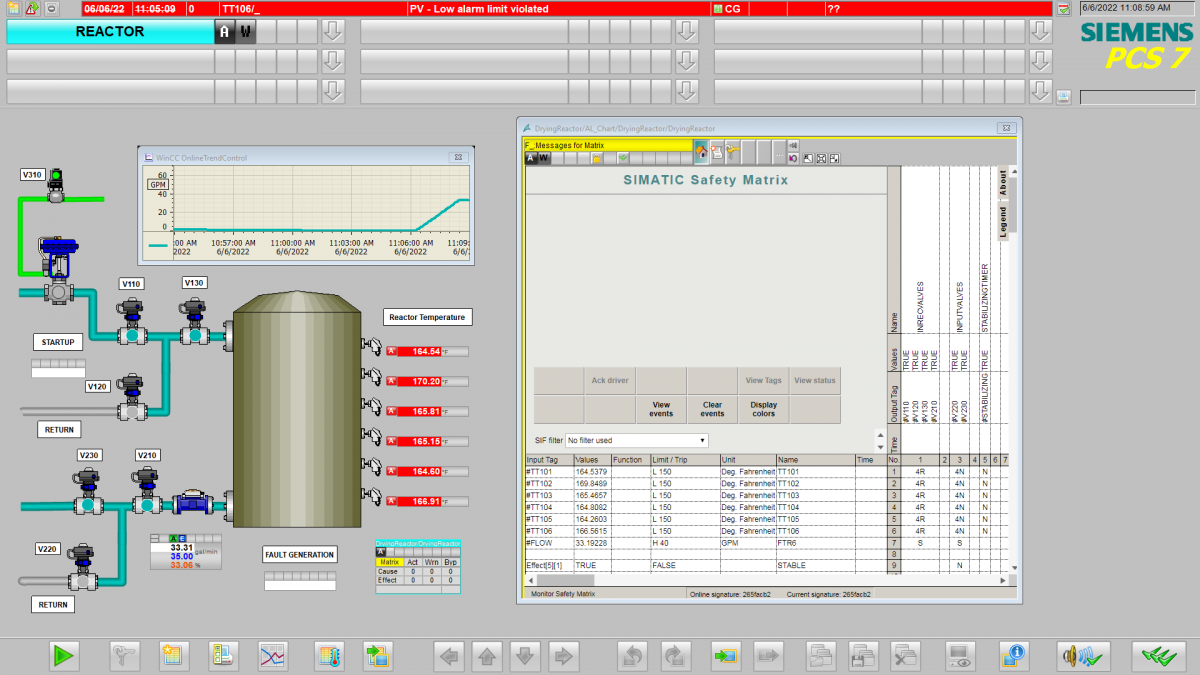1200x675 pixels.
Task: Click the V310 valve symbol
Action: coord(56,184)
